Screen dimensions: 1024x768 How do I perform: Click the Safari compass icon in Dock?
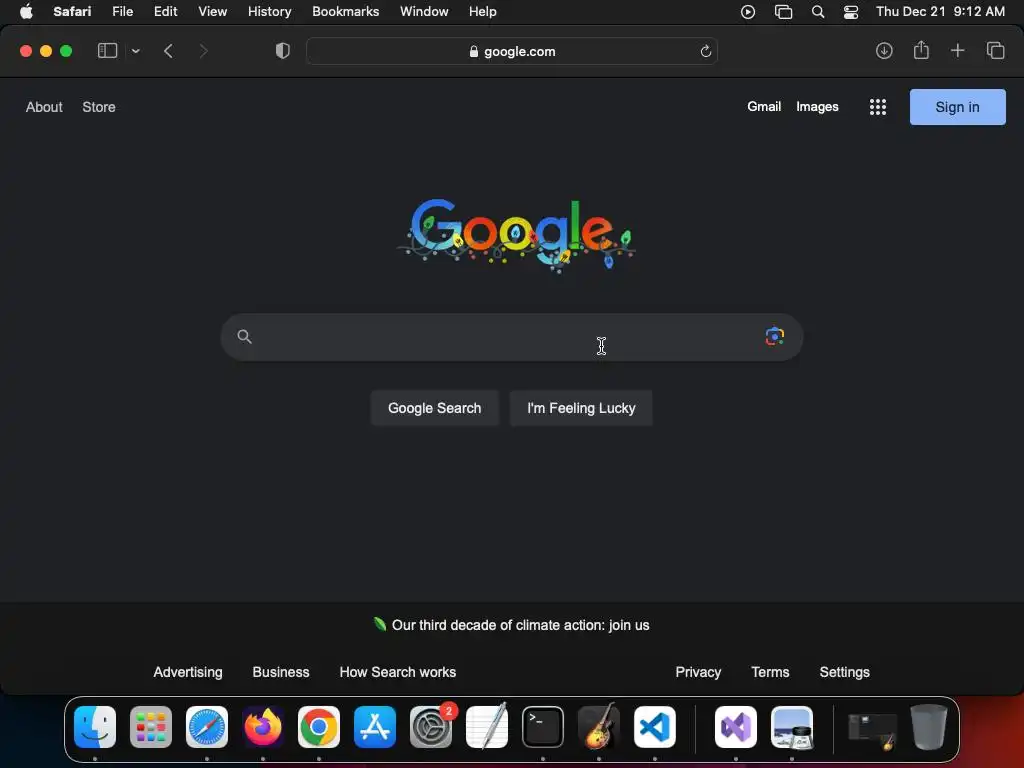click(207, 727)
